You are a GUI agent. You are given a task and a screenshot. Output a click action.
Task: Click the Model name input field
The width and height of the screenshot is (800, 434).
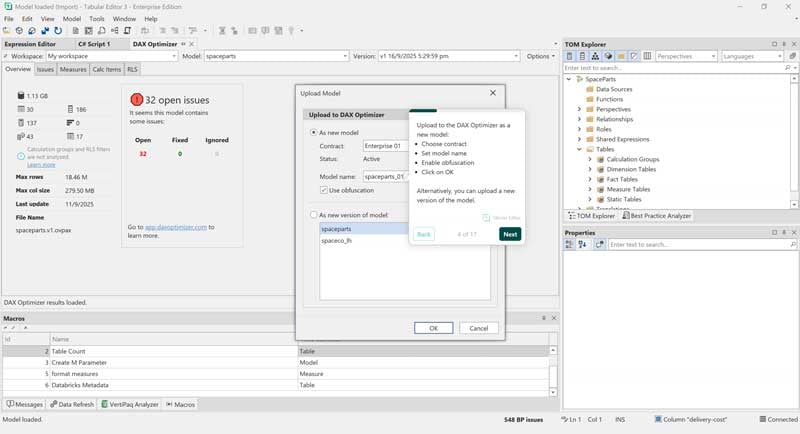tap(385, 176)
